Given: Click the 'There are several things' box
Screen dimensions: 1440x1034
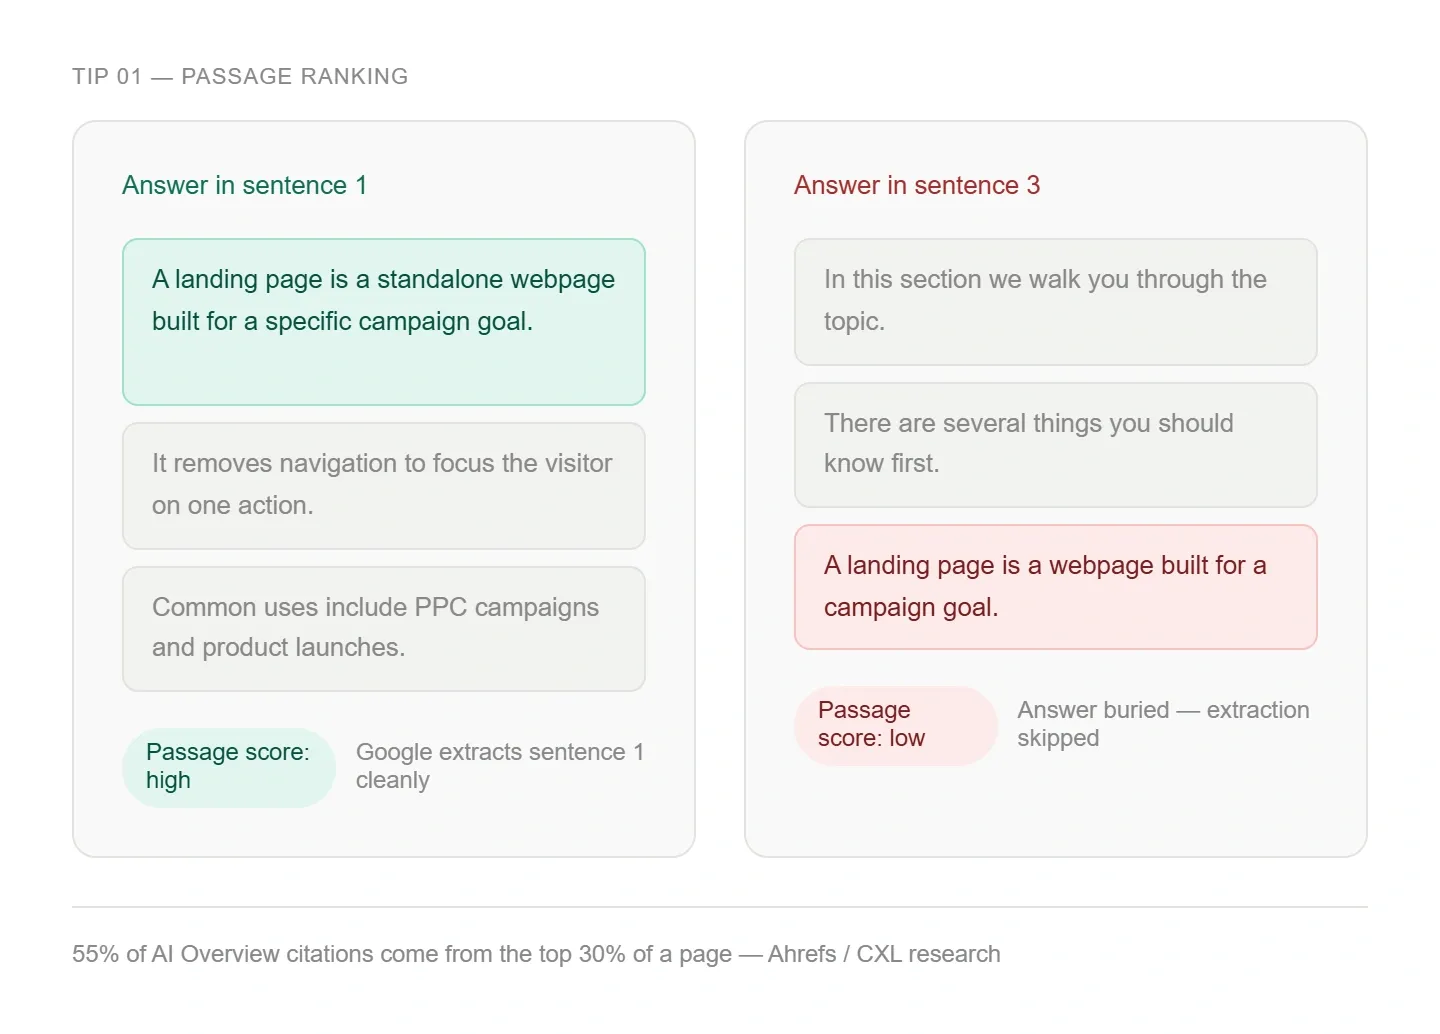Looking at the screenshot, I should [1055, 444].
